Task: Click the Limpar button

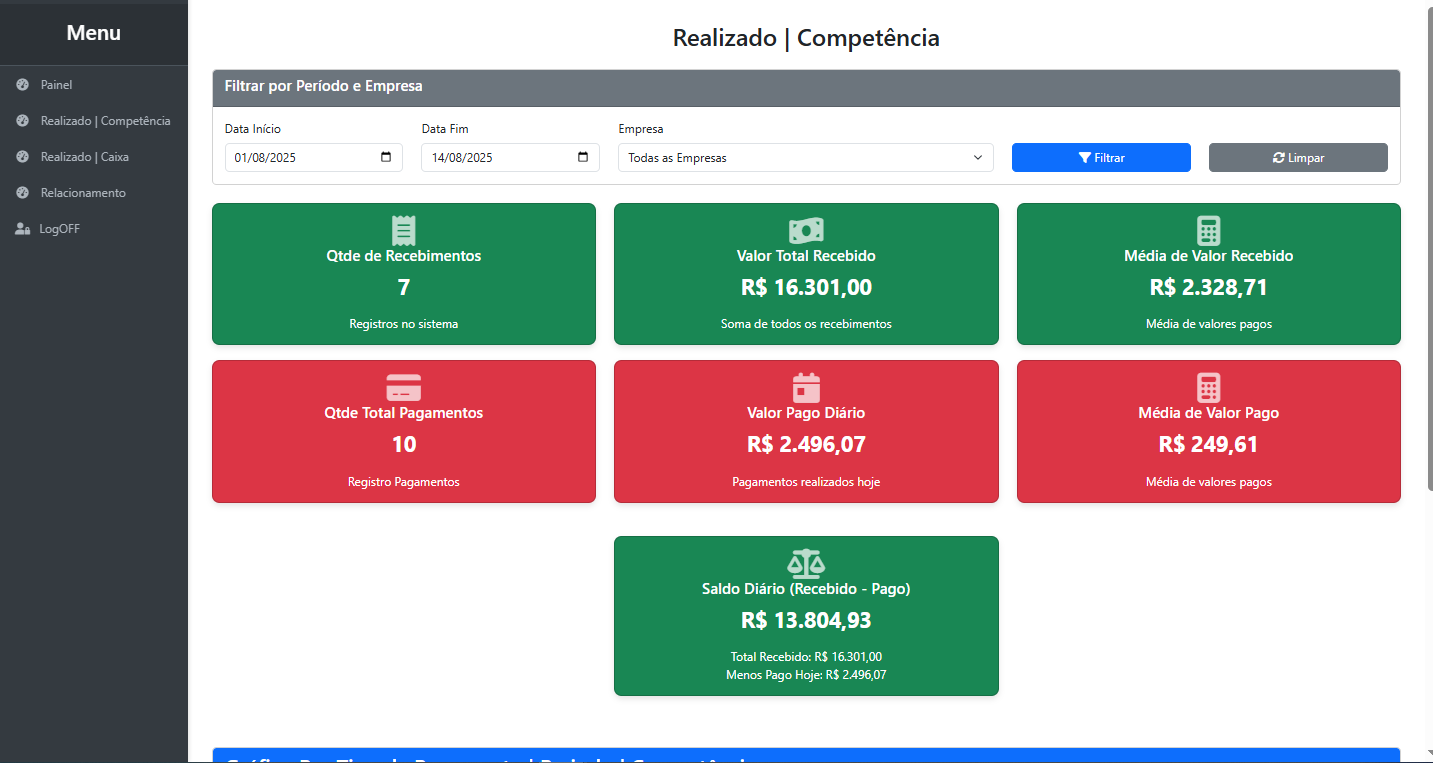Action: point(1297,157)
